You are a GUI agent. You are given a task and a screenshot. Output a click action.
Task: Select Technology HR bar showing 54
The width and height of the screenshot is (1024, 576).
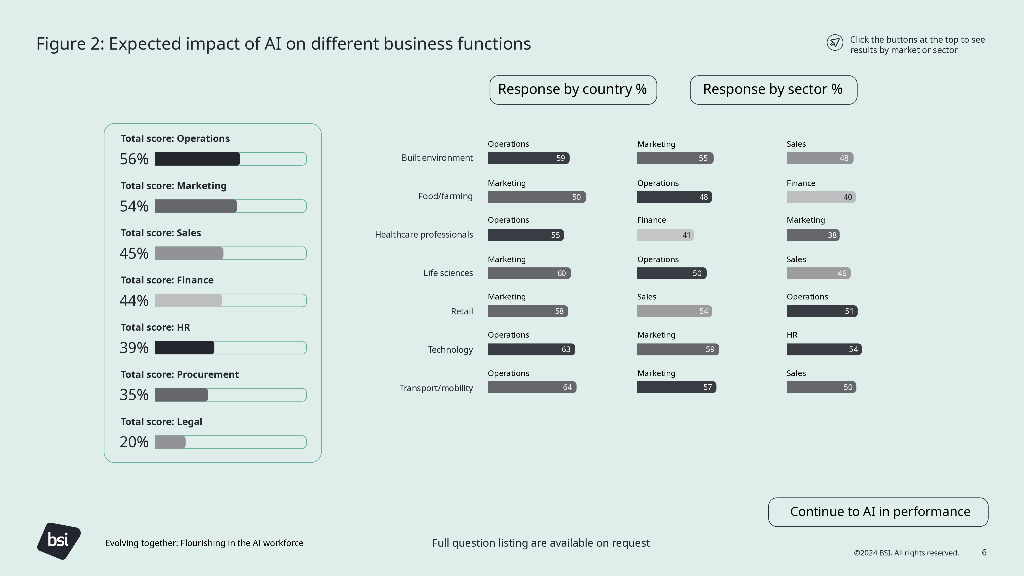(x=823, y=349)
